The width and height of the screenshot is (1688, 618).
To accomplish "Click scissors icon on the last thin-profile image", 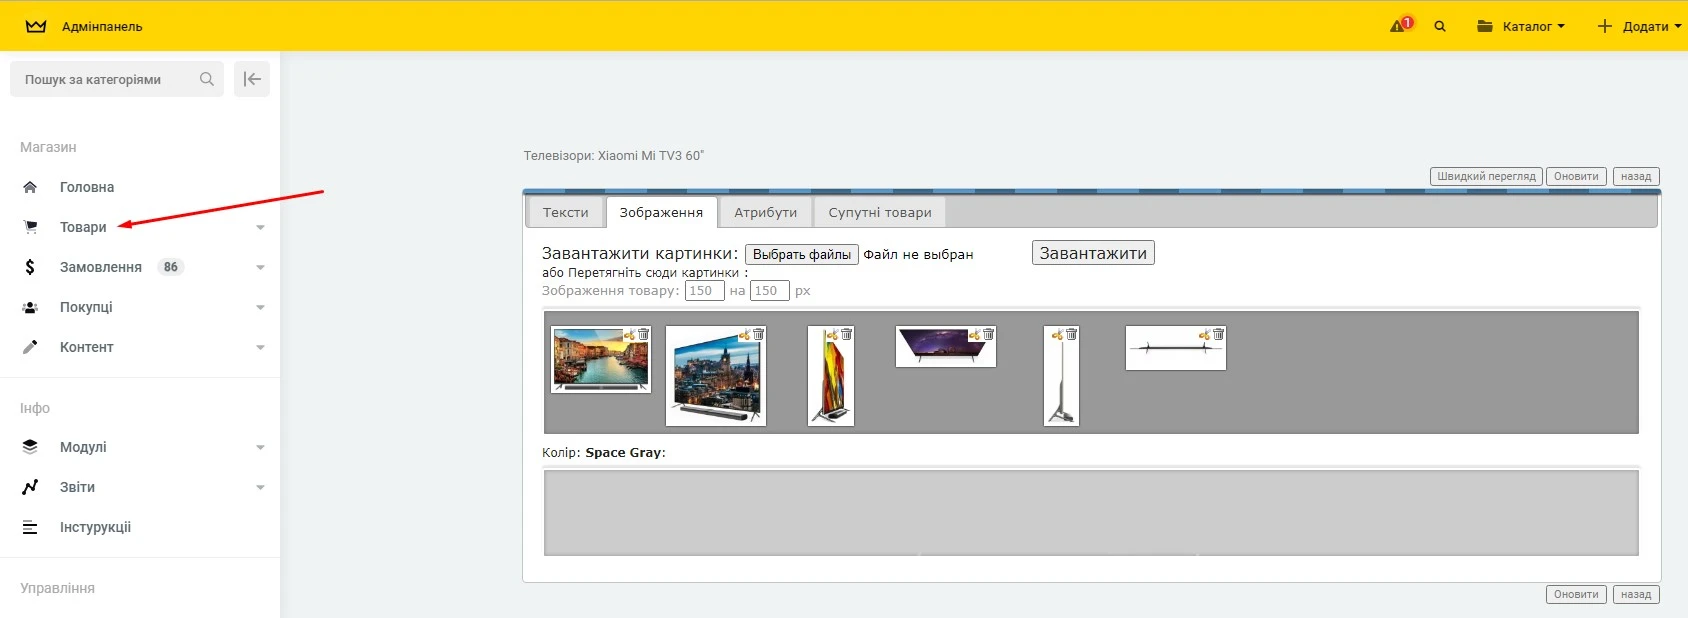I will click(x=1204, y=335).
